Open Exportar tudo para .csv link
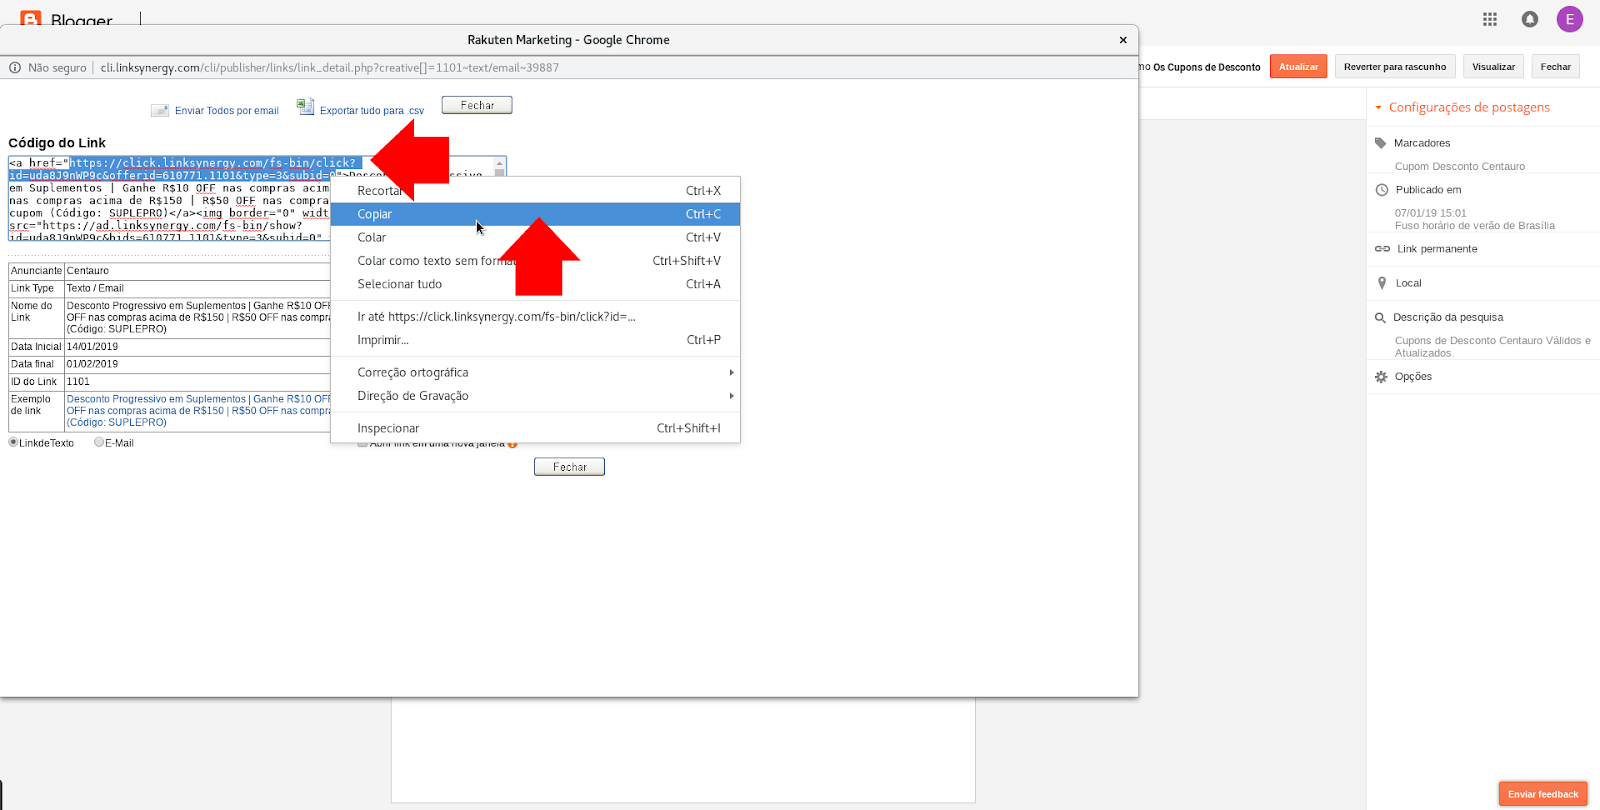The image size is (1600, 810). click(372, 111)
